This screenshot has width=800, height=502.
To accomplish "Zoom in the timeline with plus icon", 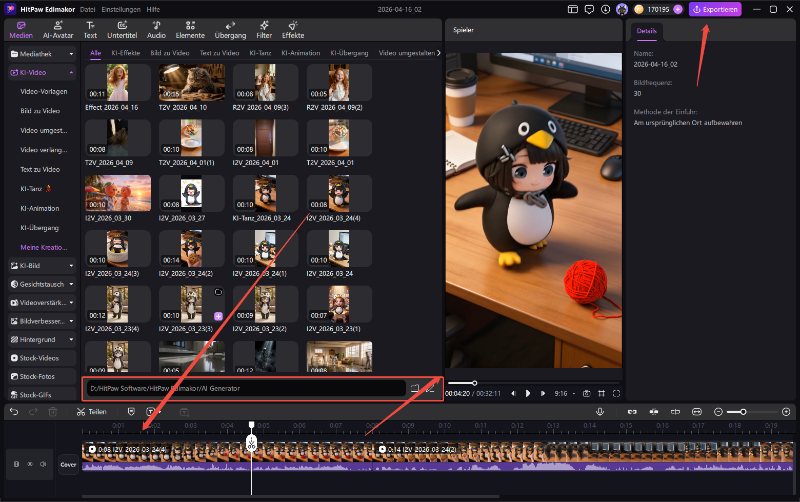I will tap(786, 412).
